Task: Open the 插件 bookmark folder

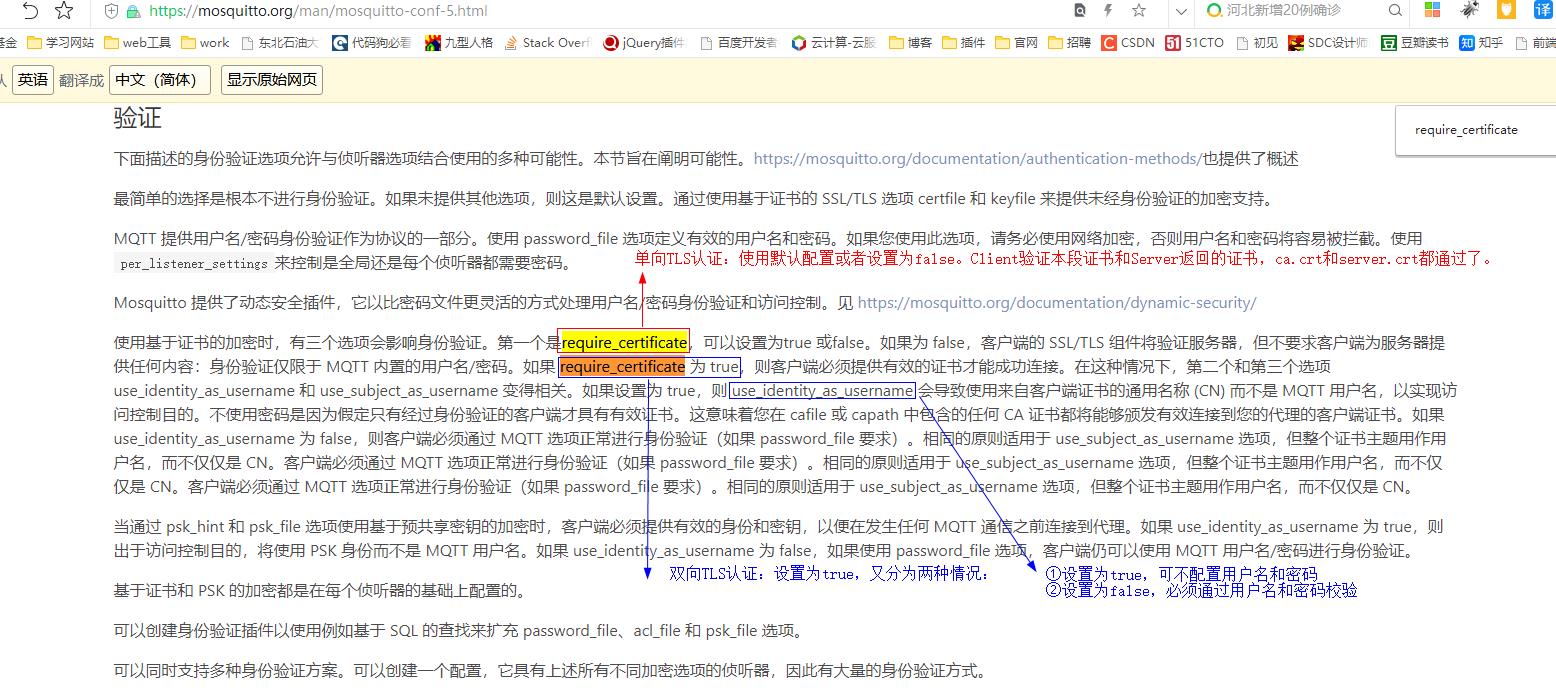Action: click(963, 42)
